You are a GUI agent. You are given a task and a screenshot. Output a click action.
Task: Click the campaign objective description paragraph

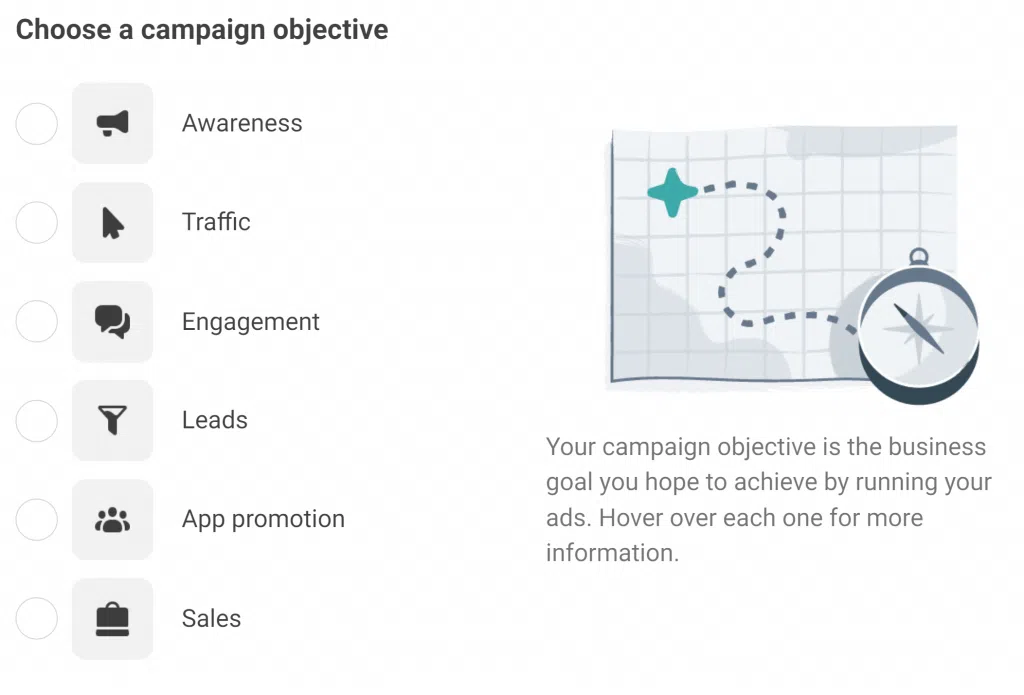(769, 500)
